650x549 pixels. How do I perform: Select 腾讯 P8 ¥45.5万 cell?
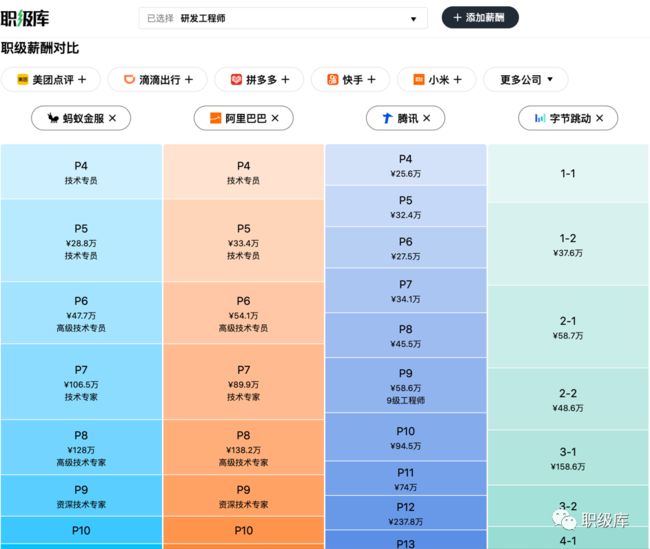pos(406,335)
